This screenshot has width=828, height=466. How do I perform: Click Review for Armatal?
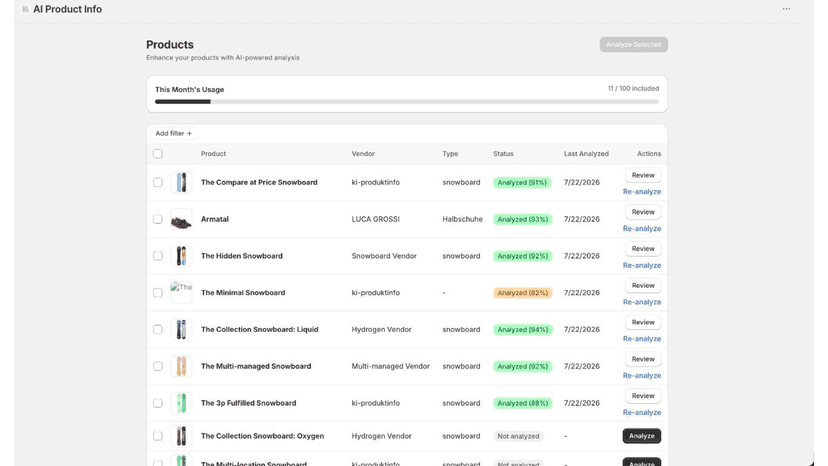point(643,212)
